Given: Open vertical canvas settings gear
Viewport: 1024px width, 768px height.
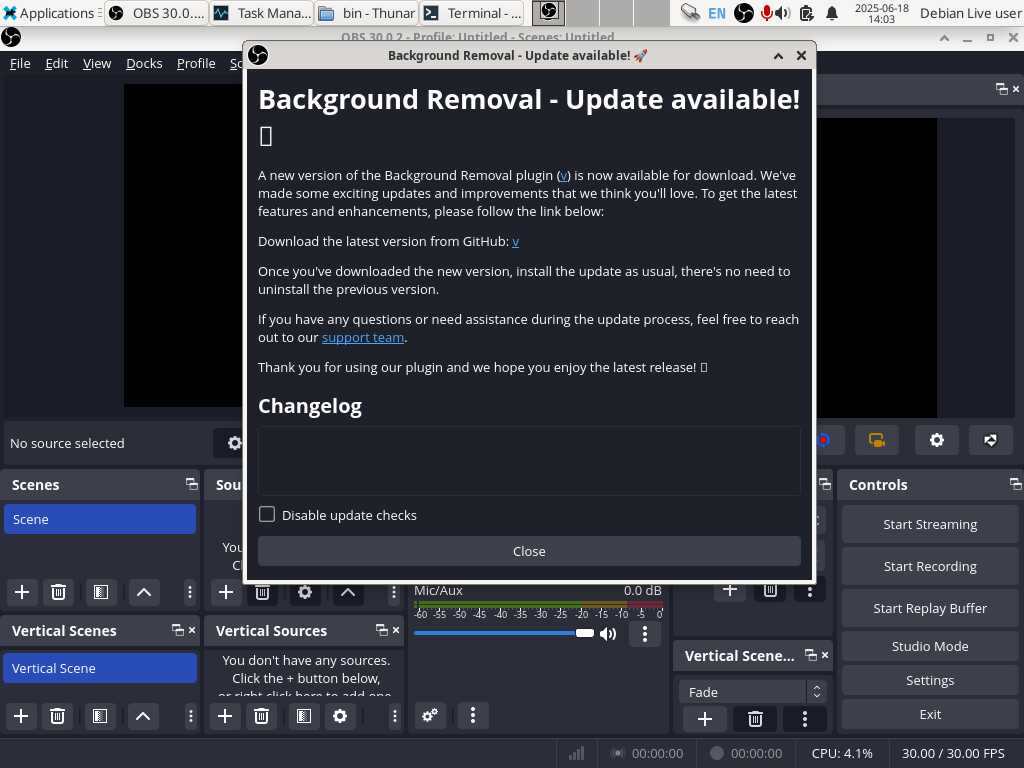Looking at the screenshot, I should tap(936, 440).
